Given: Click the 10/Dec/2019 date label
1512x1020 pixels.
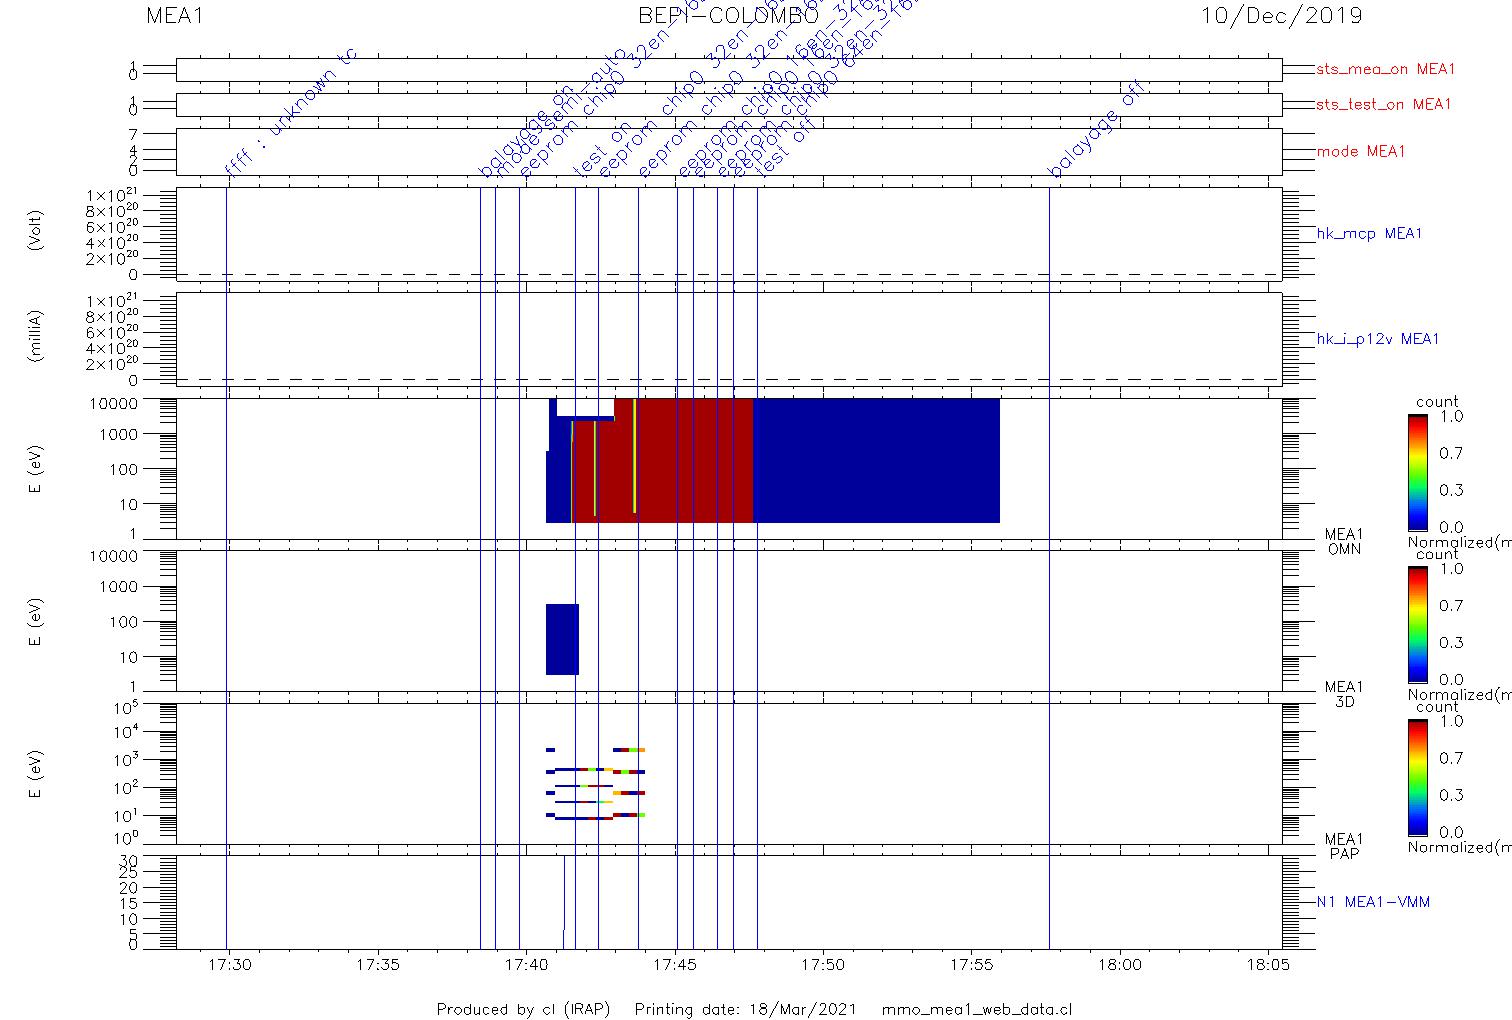Looking at the screenshot, I should coord(1282,16).
